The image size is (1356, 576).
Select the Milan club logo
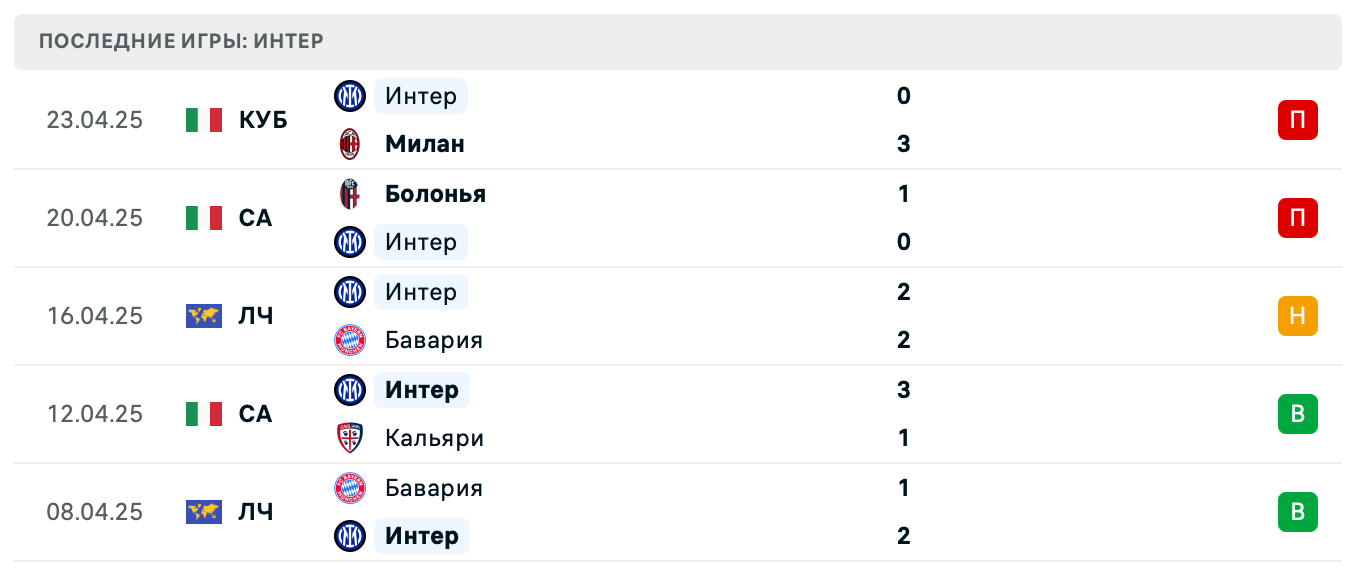tap(349, 143)
